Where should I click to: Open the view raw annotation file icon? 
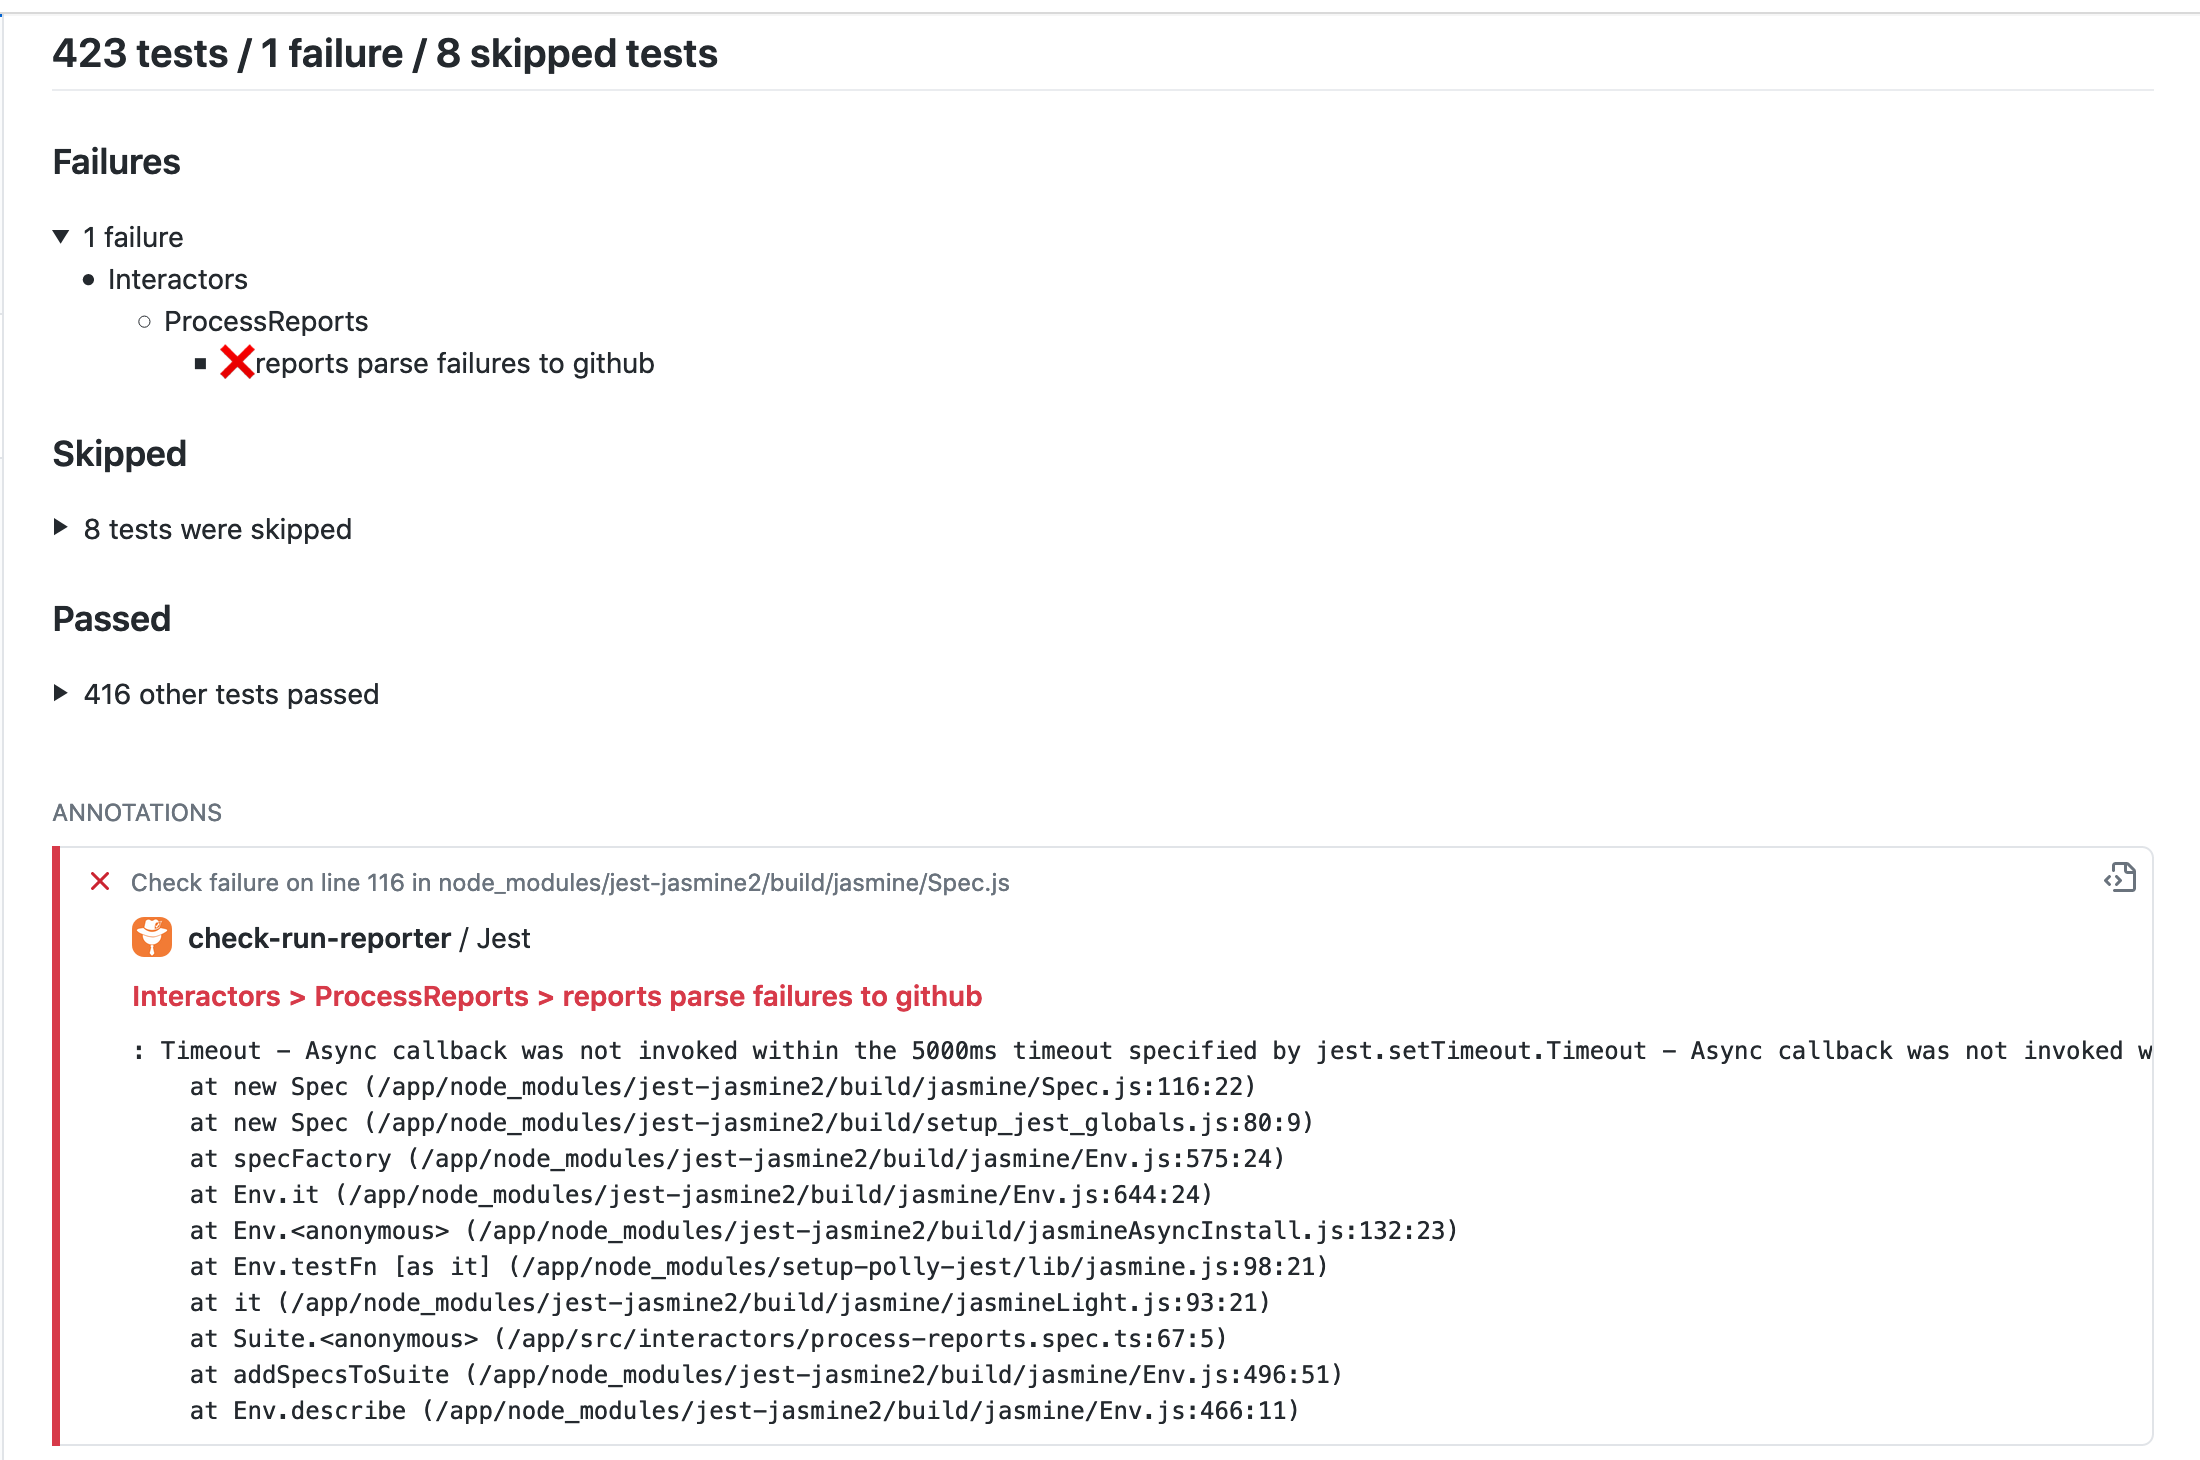(x=2119, y=878)
